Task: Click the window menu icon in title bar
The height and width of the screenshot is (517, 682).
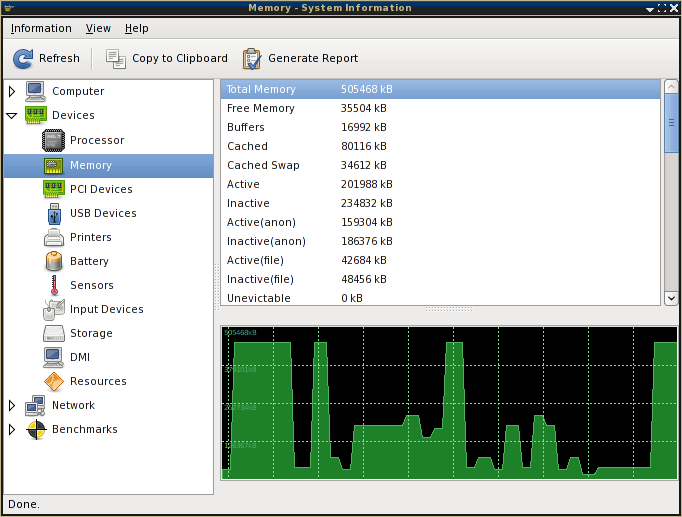Action: pyautogui.click(x=8, y=7)
